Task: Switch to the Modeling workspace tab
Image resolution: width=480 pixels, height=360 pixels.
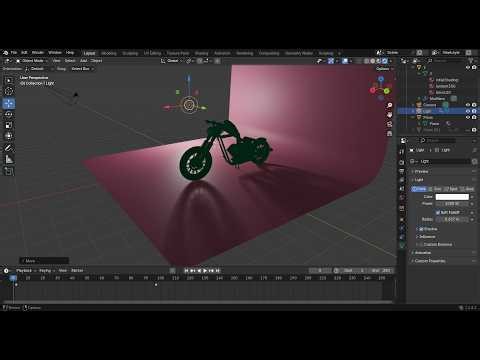Action: (109, 53)
